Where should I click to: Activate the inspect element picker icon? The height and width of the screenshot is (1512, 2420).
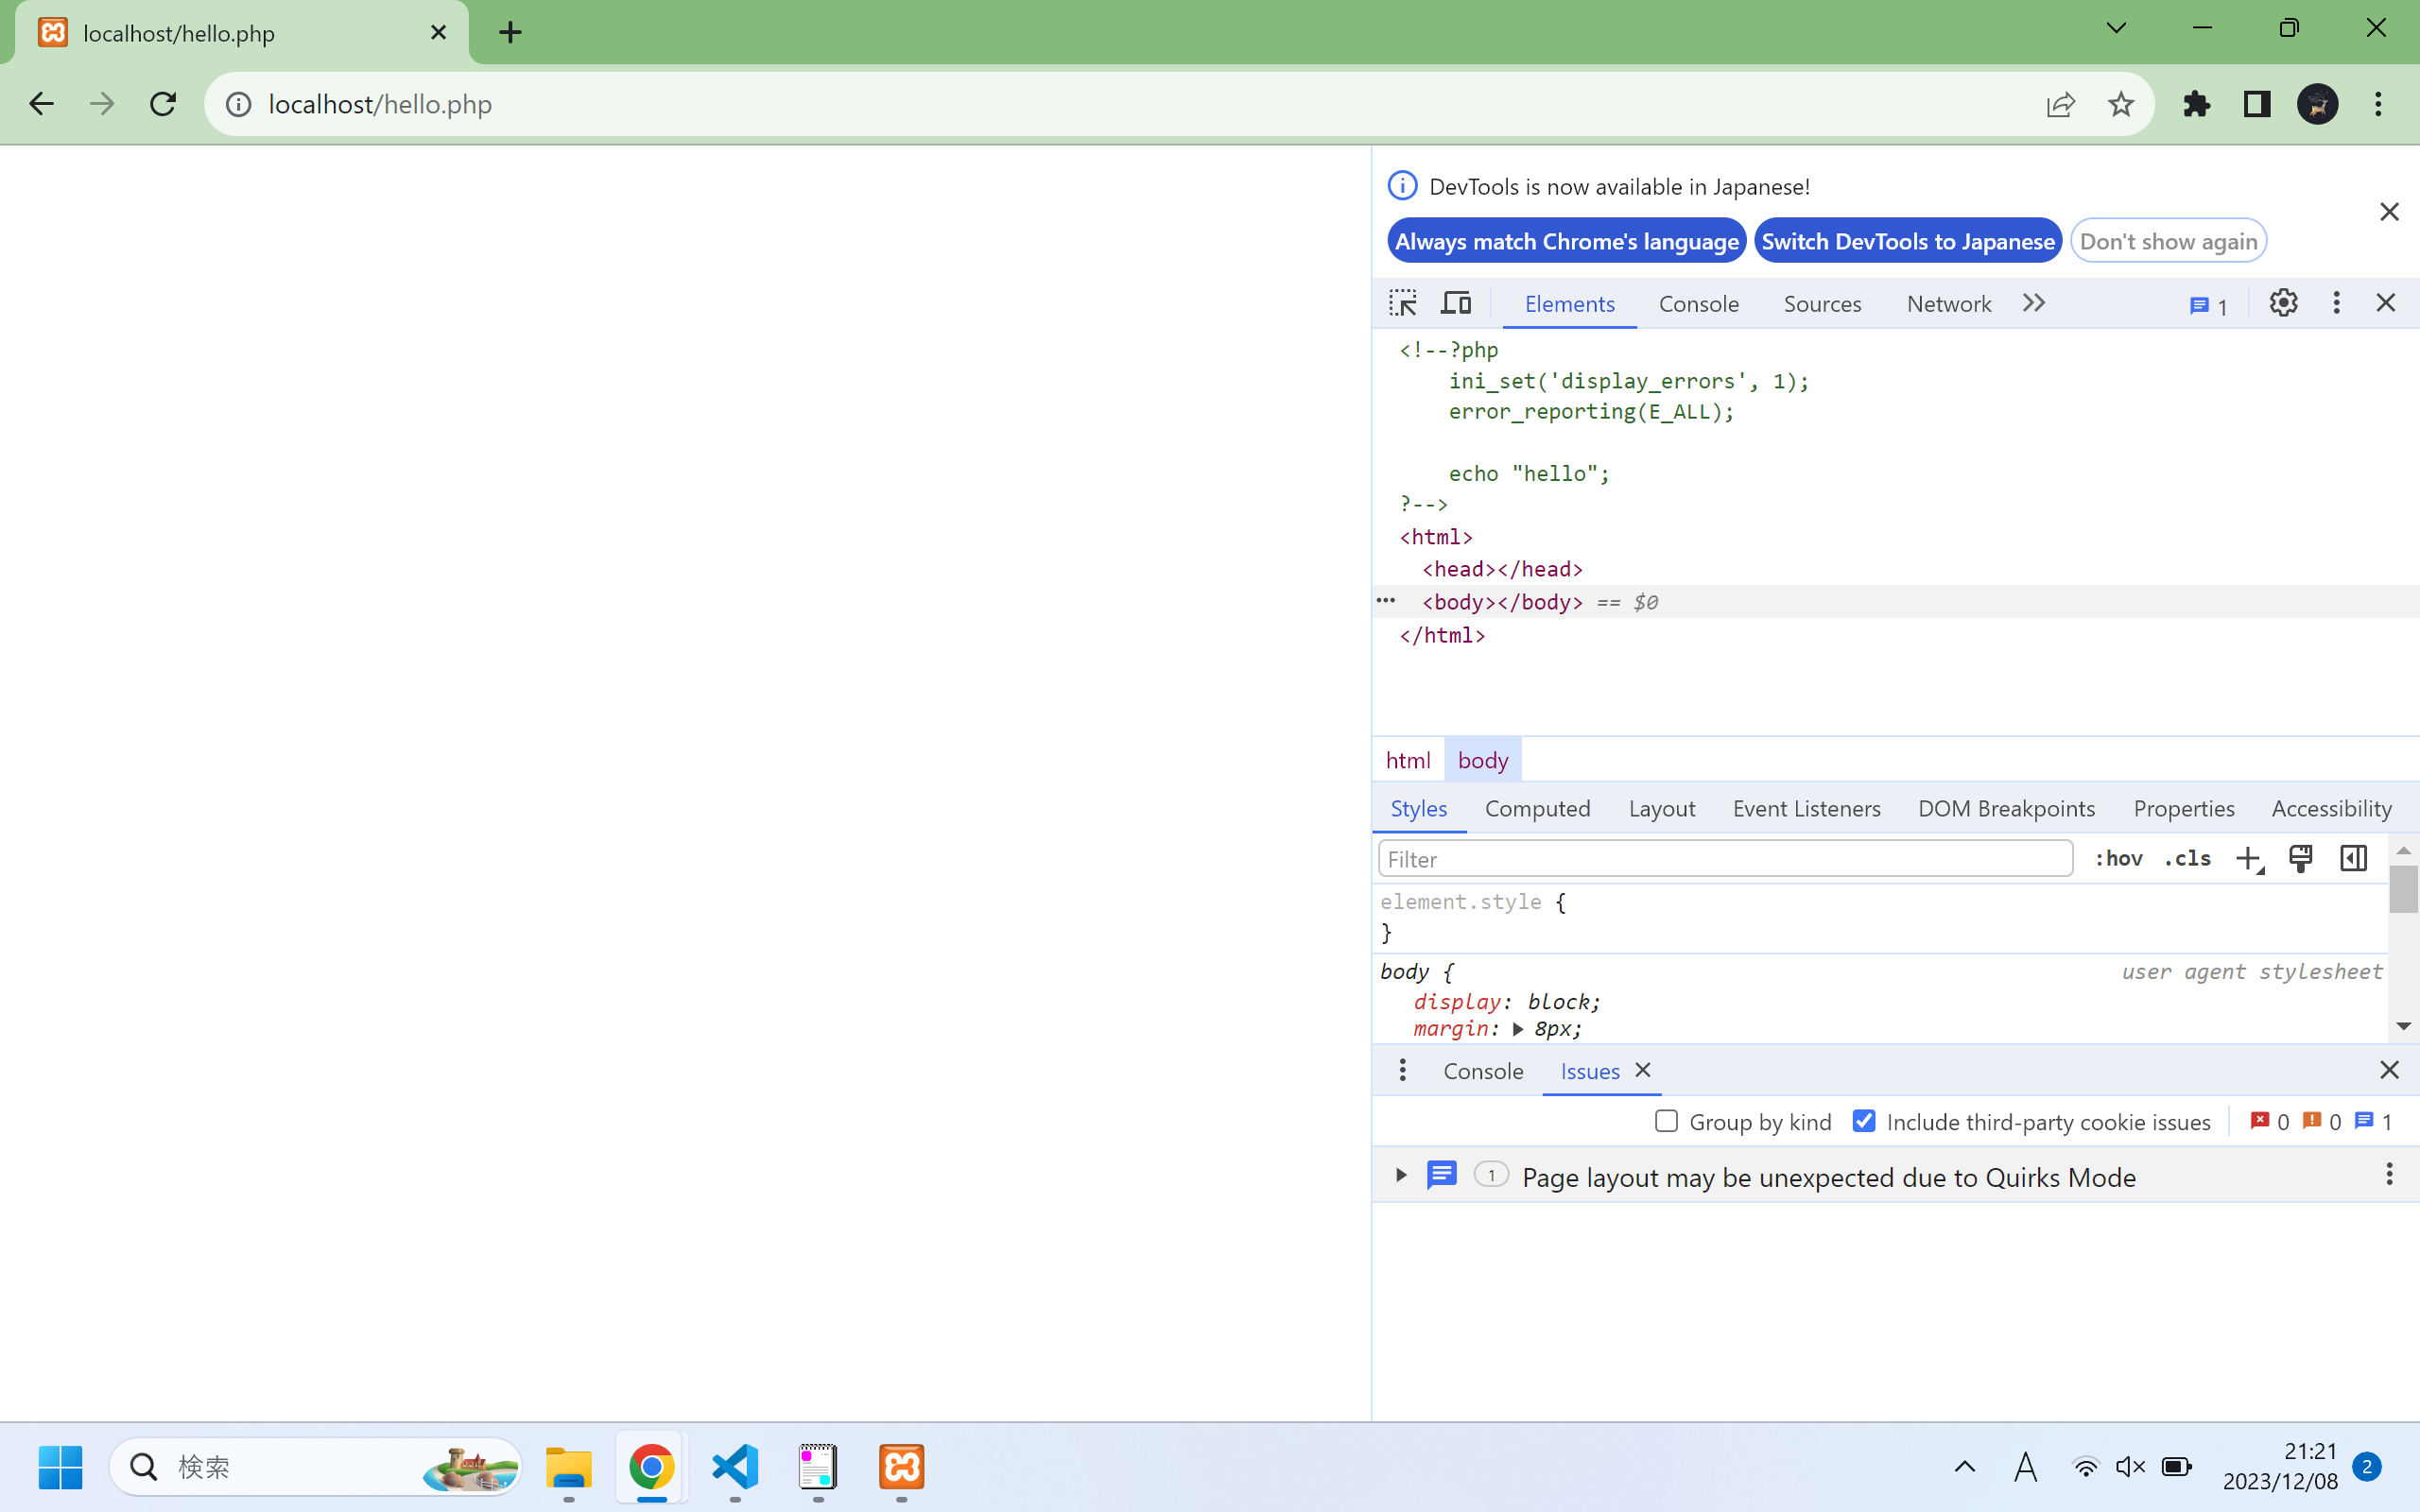1403,303
